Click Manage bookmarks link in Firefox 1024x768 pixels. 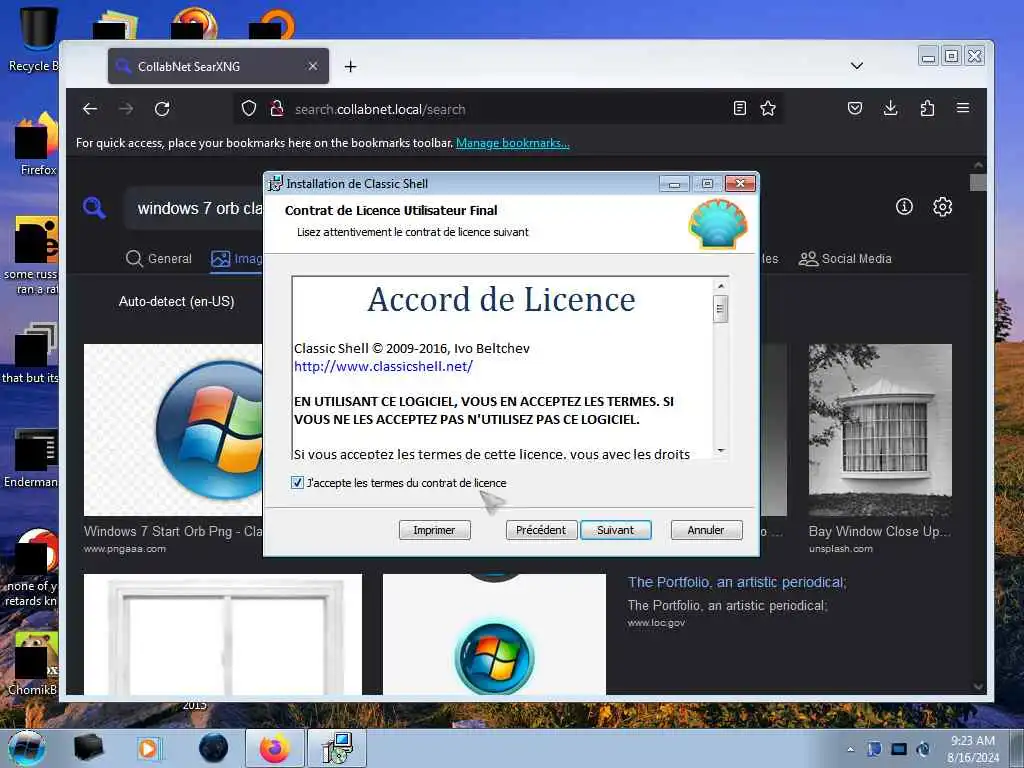513,143
